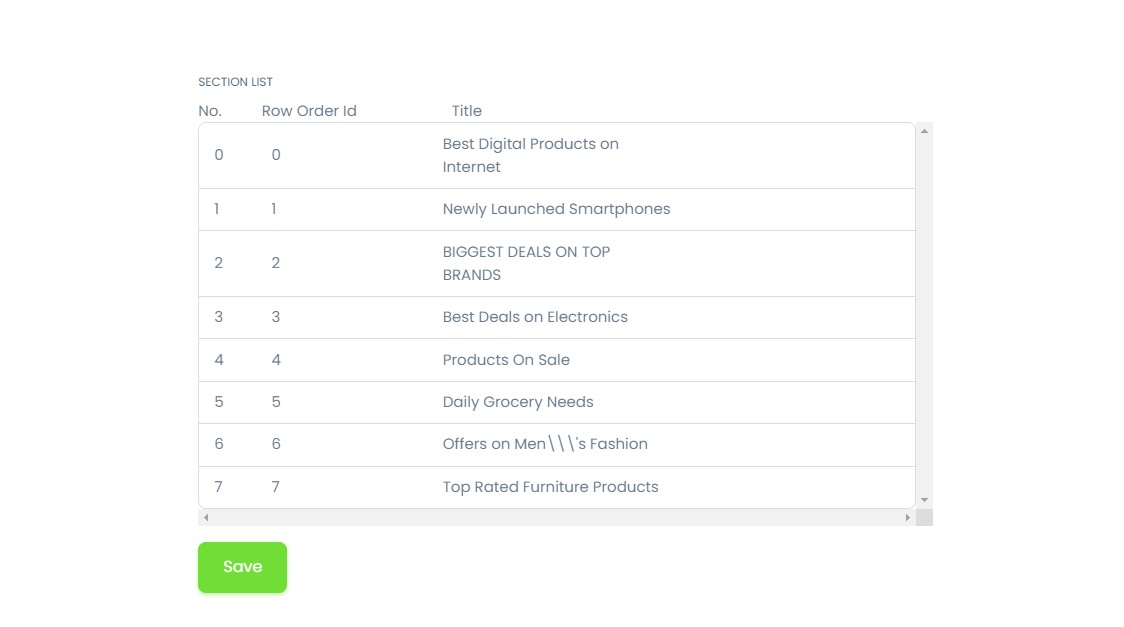The image size is (1124, 627).
Task: Click the section list scroll-up arrow
Action: coord(924,131)
